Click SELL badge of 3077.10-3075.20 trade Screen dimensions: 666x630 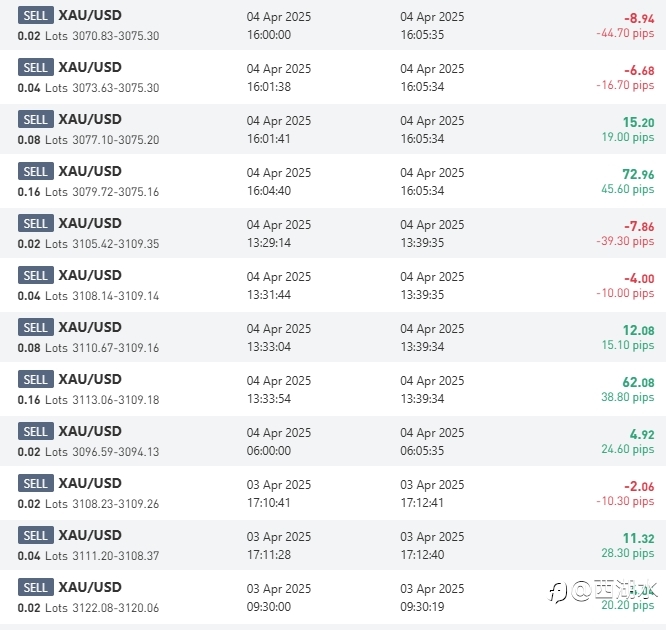coord(35,120)
